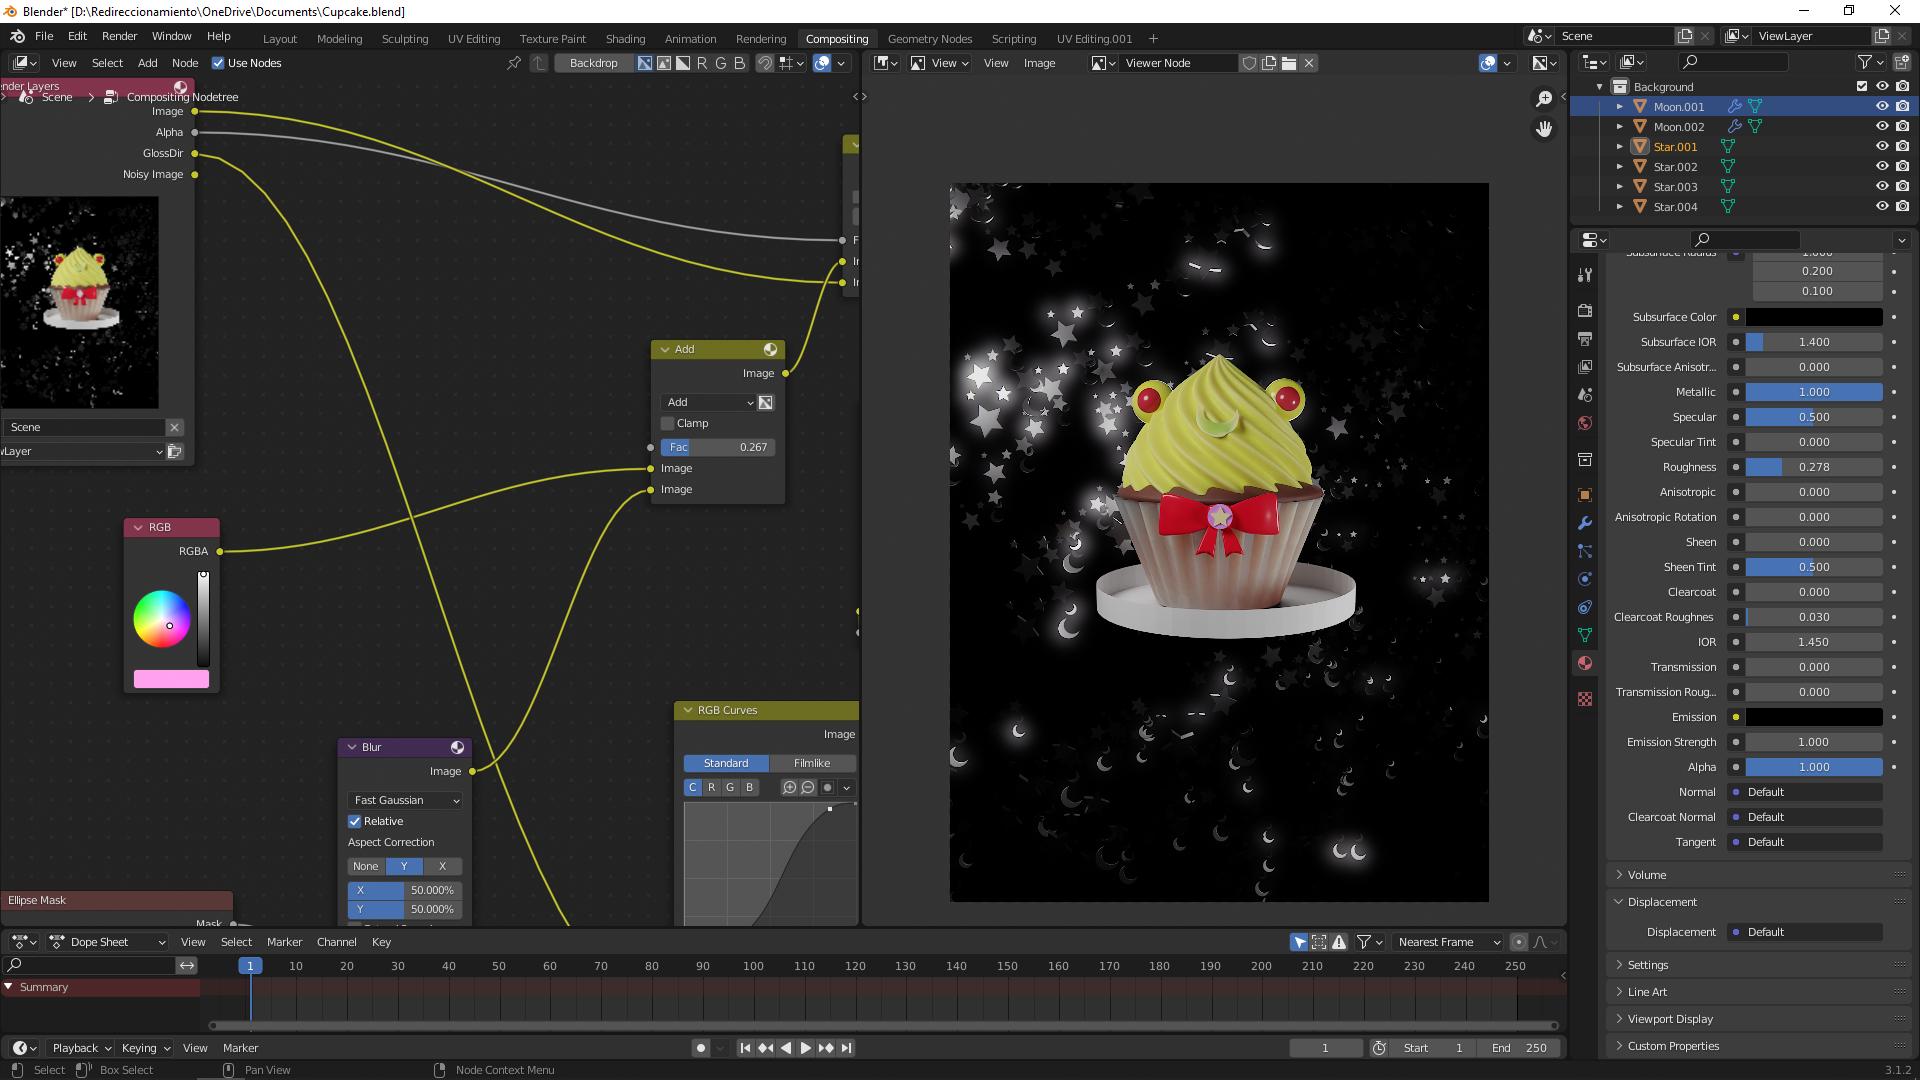Jump to the timeline start frame

(x=745, y=1048)
